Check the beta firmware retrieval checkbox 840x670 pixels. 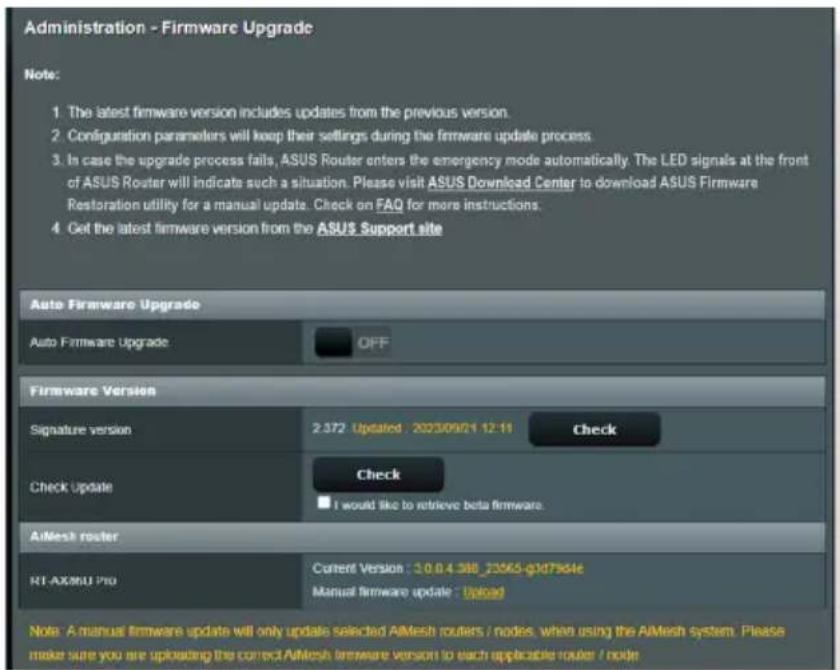pyautogui.click(x=324, y=503)
